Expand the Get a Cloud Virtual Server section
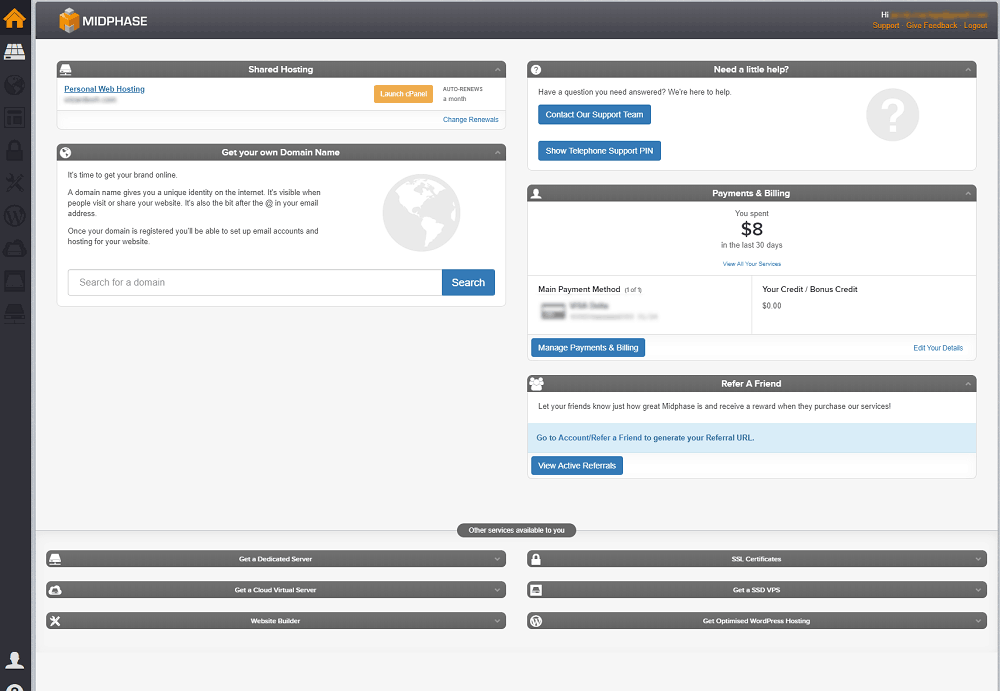The width and height of the screenshot is (1000, 691). coord(497,590)
